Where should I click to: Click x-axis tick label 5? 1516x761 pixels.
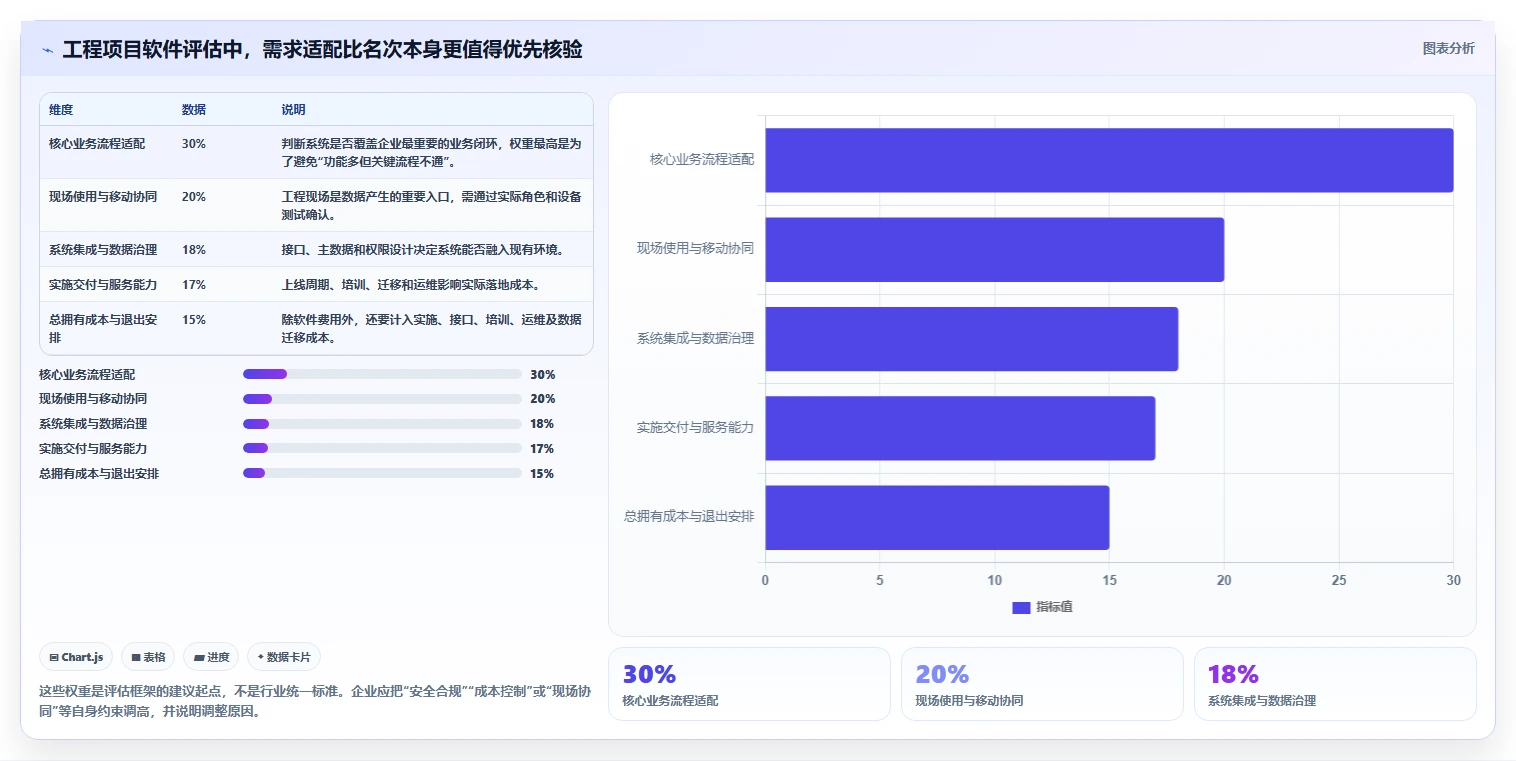[880, 581]
